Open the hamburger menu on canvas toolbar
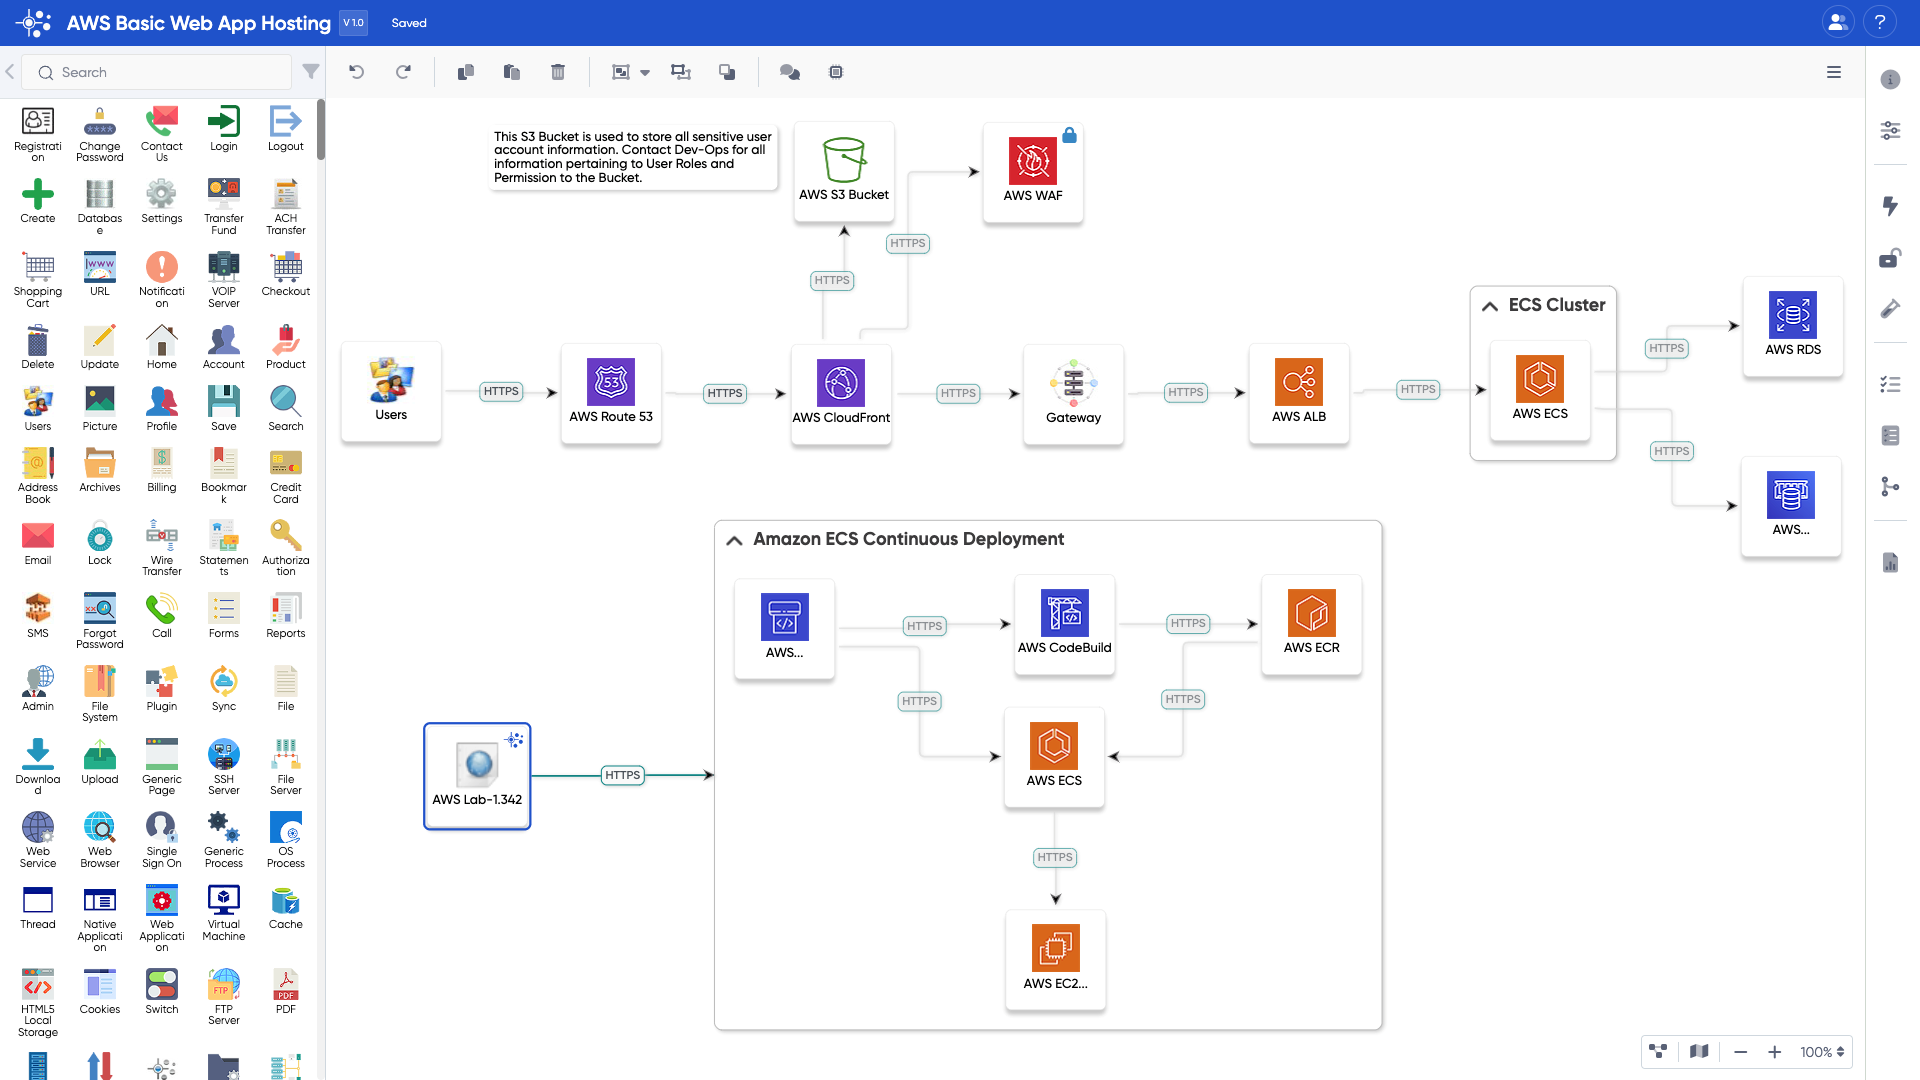 (x=1834, y=72)
